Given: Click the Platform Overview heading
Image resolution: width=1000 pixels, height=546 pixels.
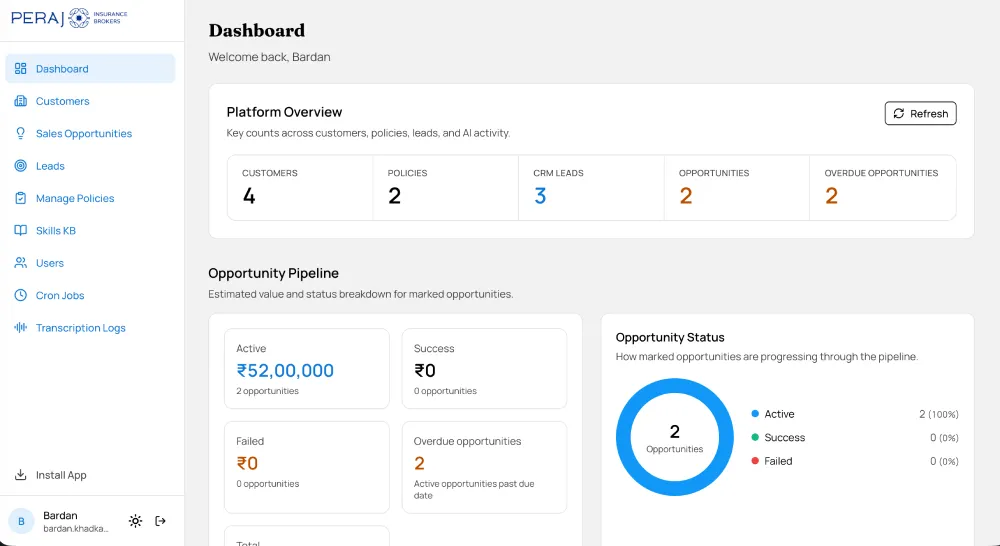Looking at the screenshot, I should click(x=284, y=112).
